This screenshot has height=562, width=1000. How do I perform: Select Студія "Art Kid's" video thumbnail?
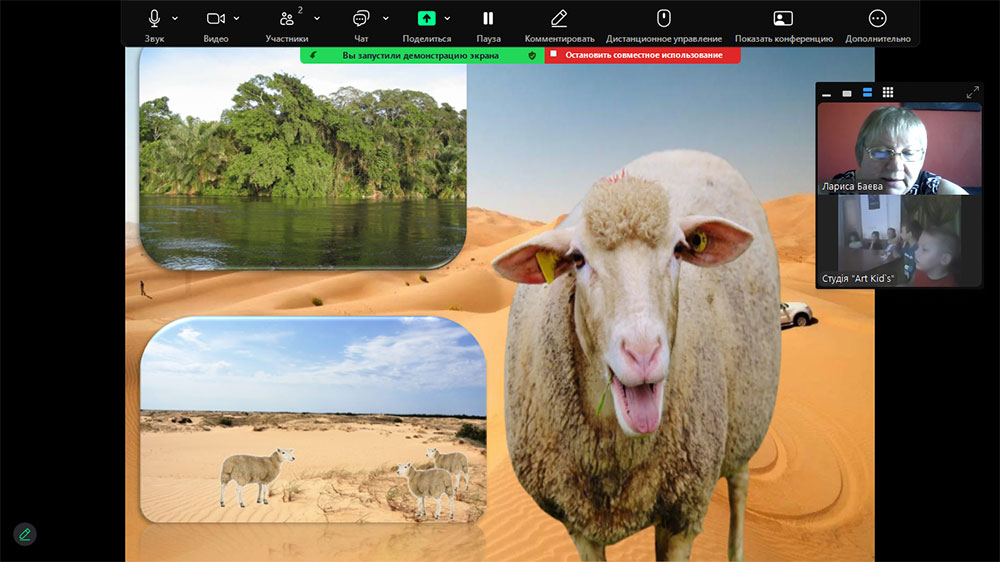[899, 240]
